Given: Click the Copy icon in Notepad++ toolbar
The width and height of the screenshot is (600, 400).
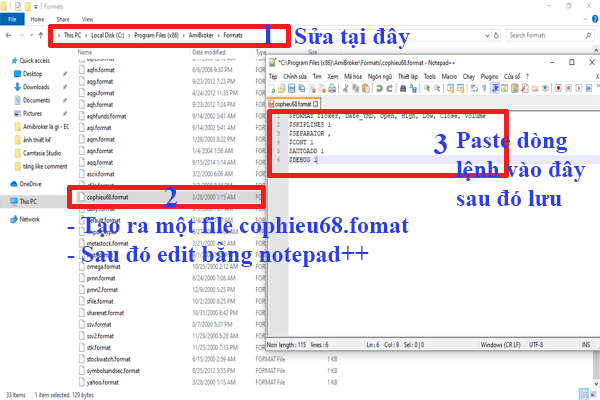Looking at the screenshot, I should 355,88.
